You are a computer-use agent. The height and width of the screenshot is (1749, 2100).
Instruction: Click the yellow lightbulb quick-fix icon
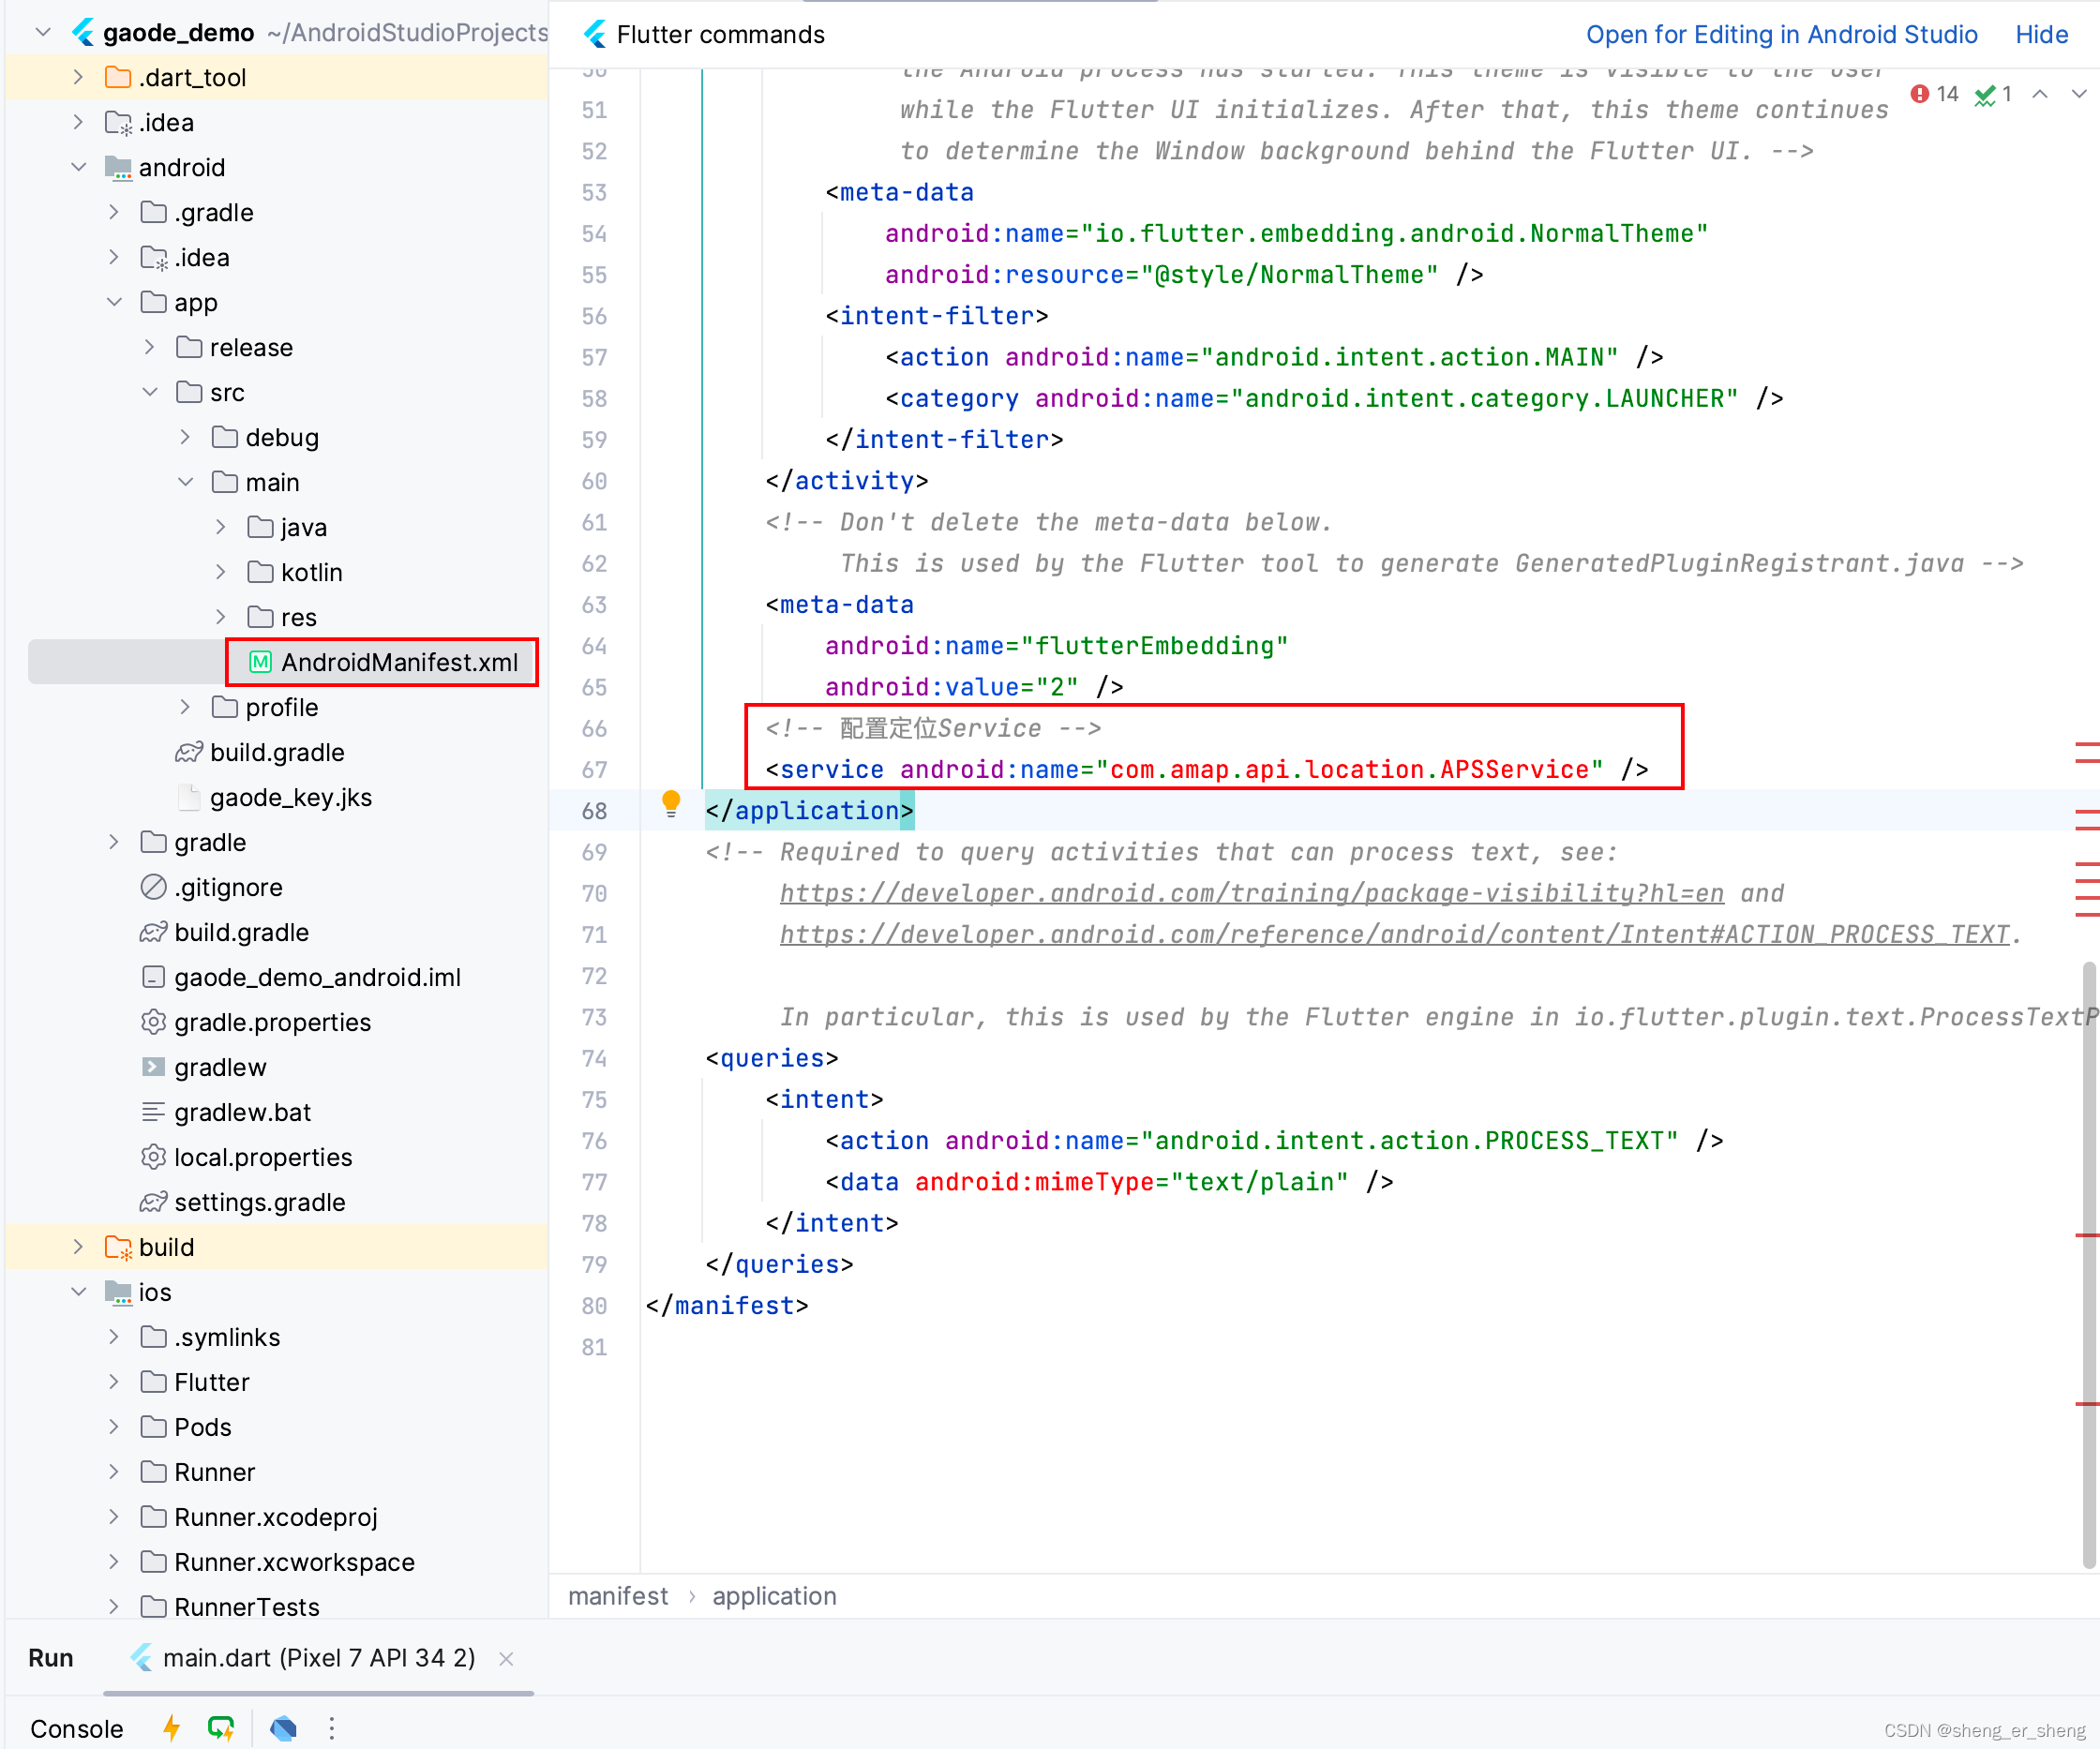pos(671,803)
